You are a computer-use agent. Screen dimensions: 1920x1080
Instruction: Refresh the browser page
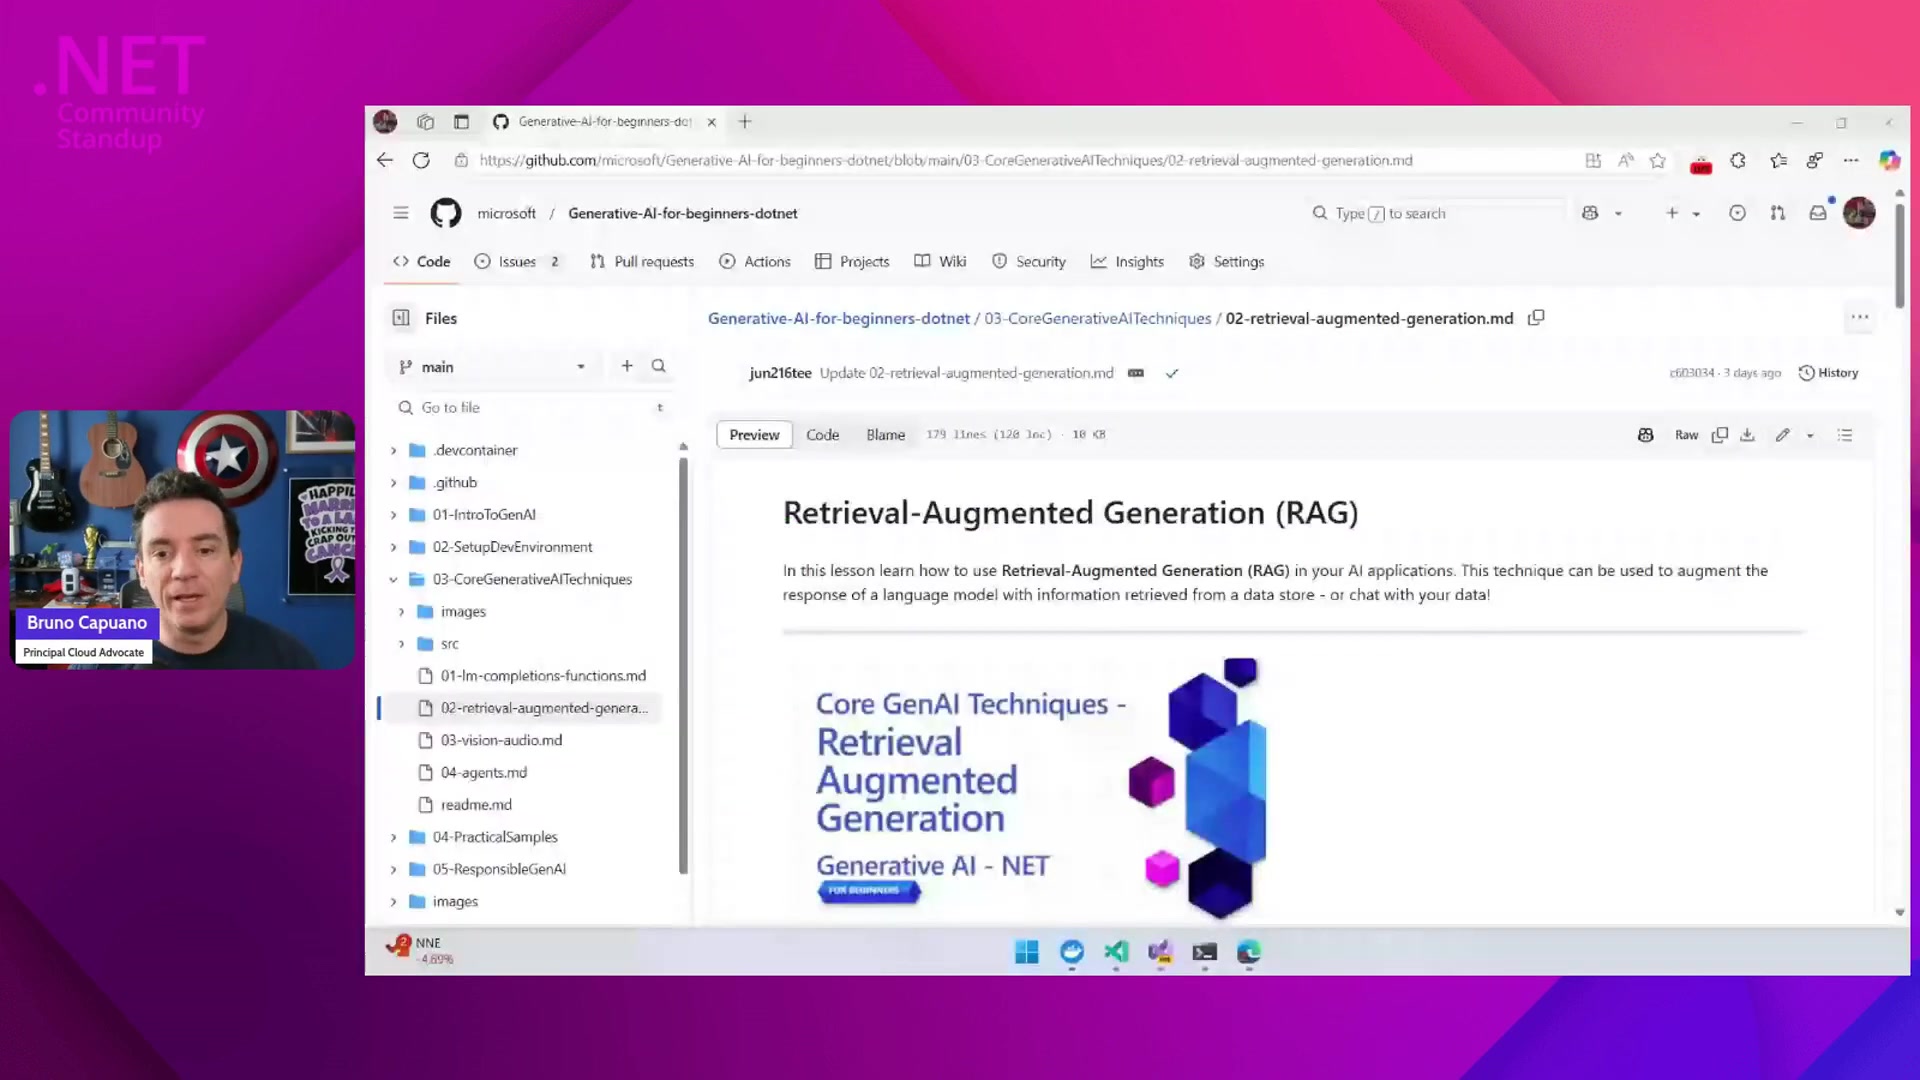tap(421, 160)
